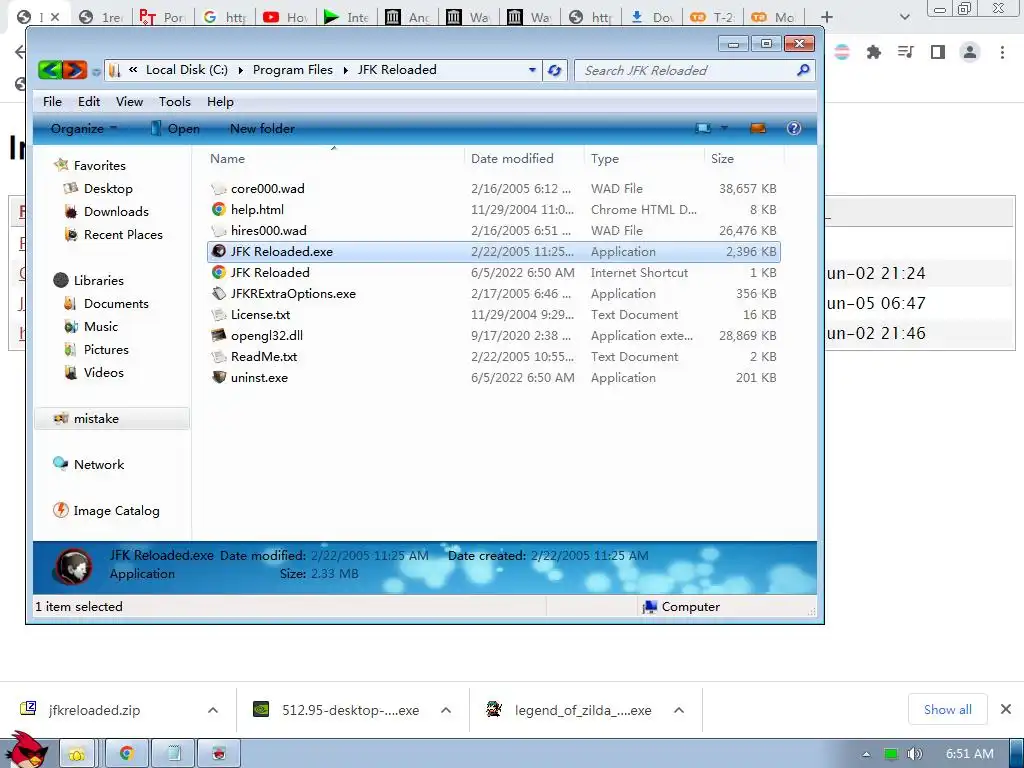Select the opengl32.dll file icon
Image resolution: width=1024 pixels, height=768 pixels.
[219, 336]
